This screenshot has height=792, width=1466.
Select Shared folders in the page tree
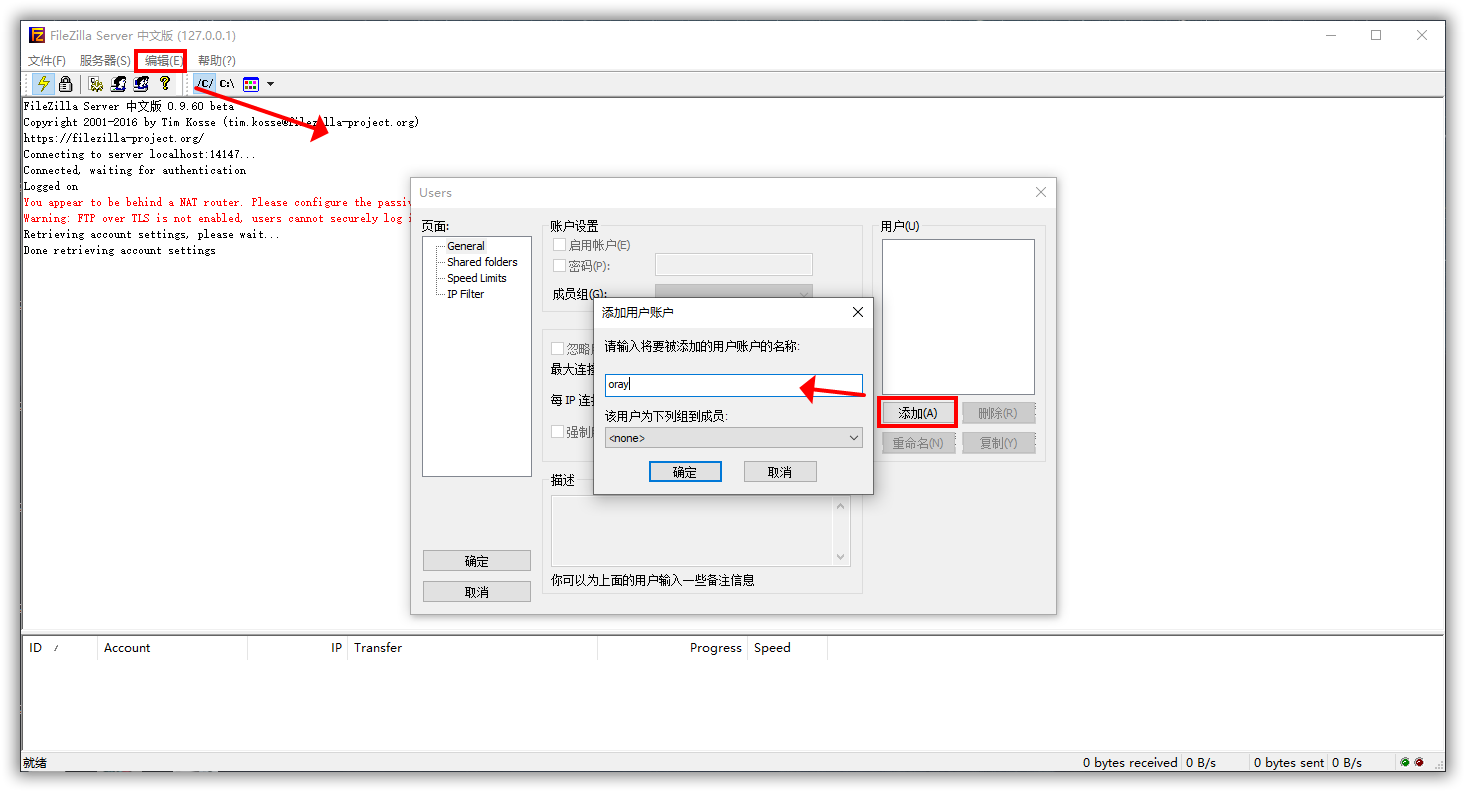[x=482, y=262]
